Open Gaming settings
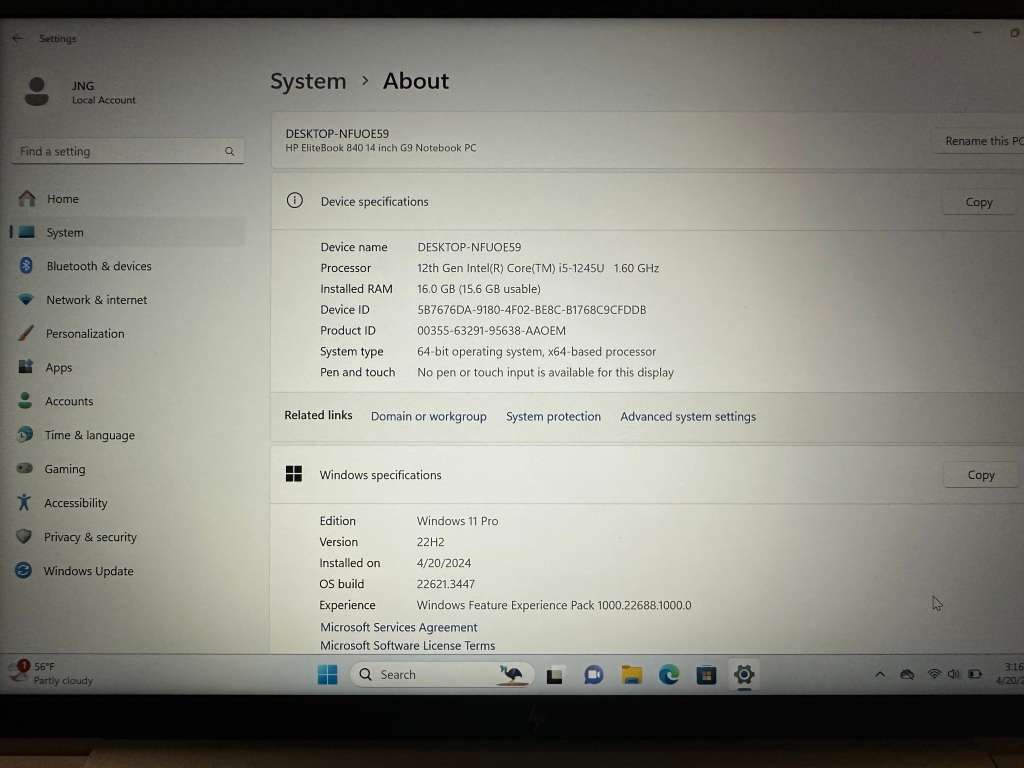The height and width of the screenshot is (768, 1024). click(x=65, y=469)
